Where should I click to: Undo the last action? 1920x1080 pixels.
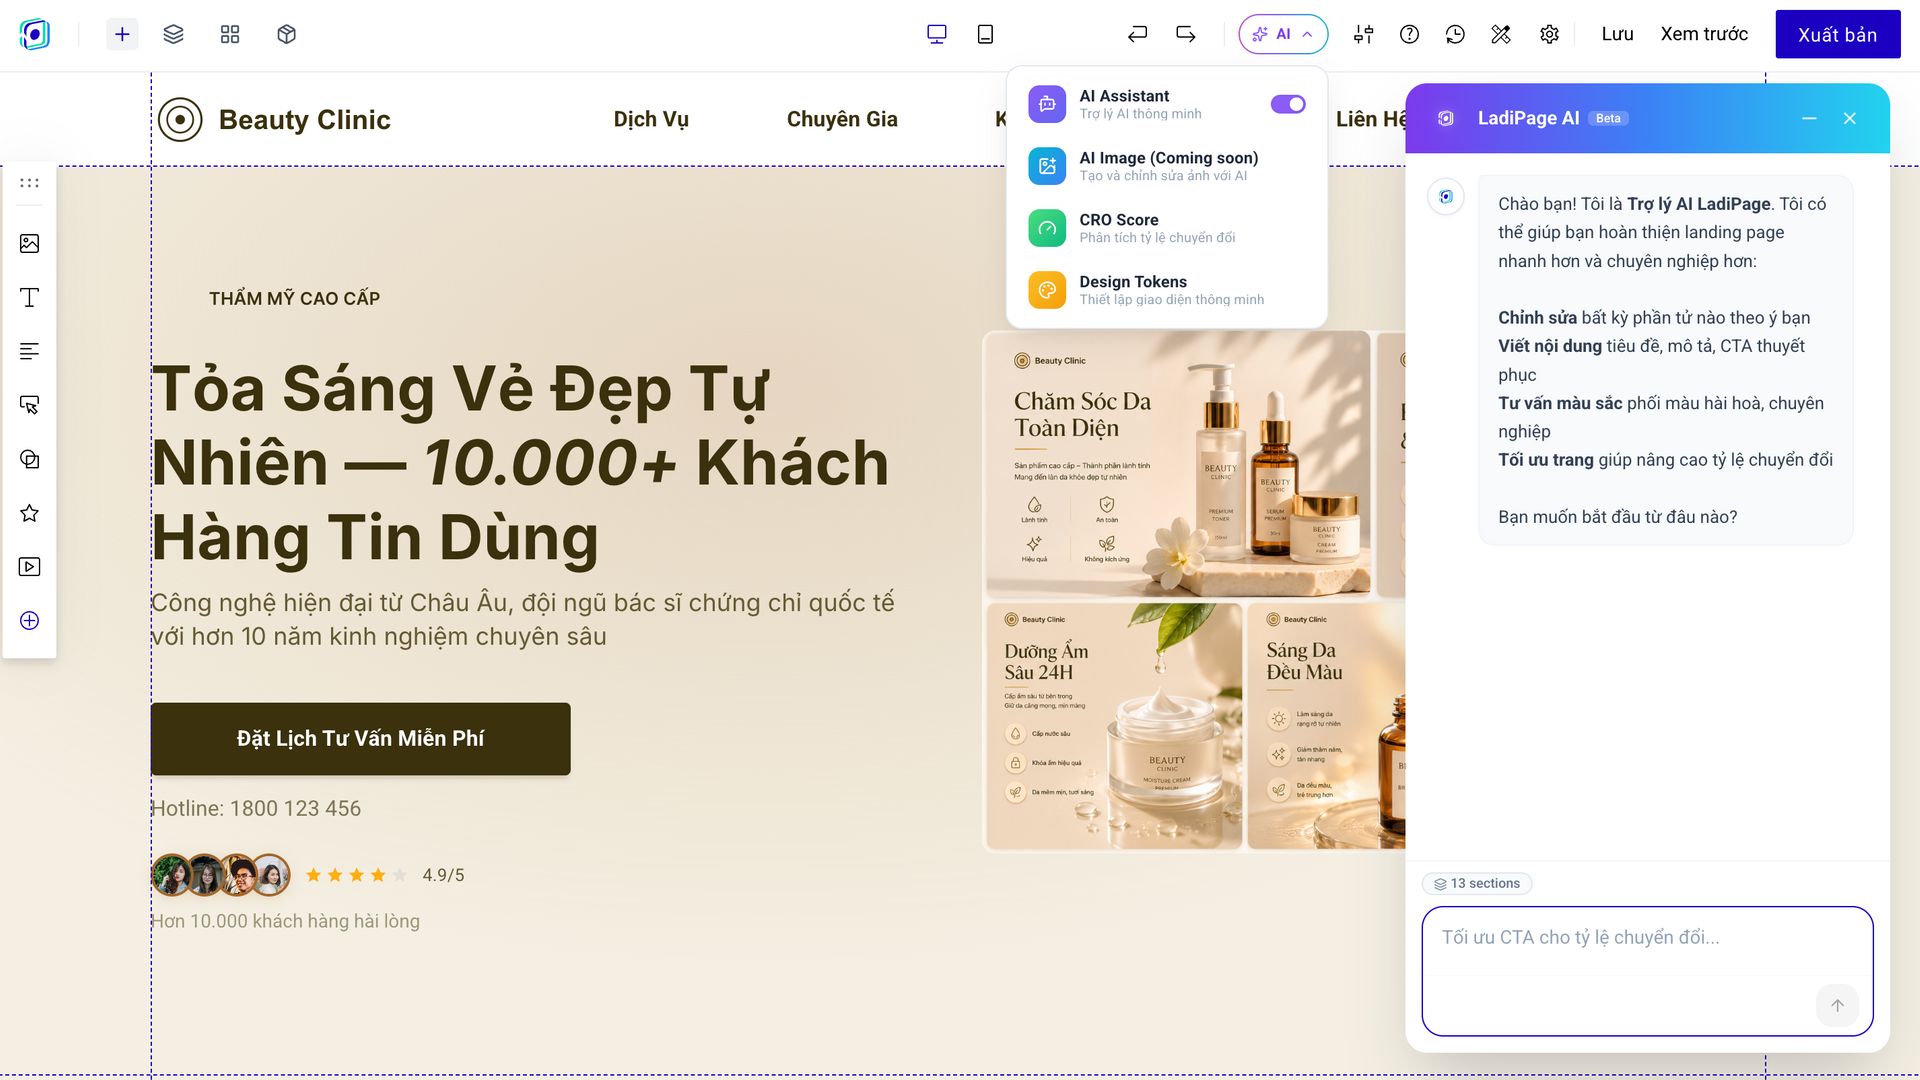(1137, 34)
